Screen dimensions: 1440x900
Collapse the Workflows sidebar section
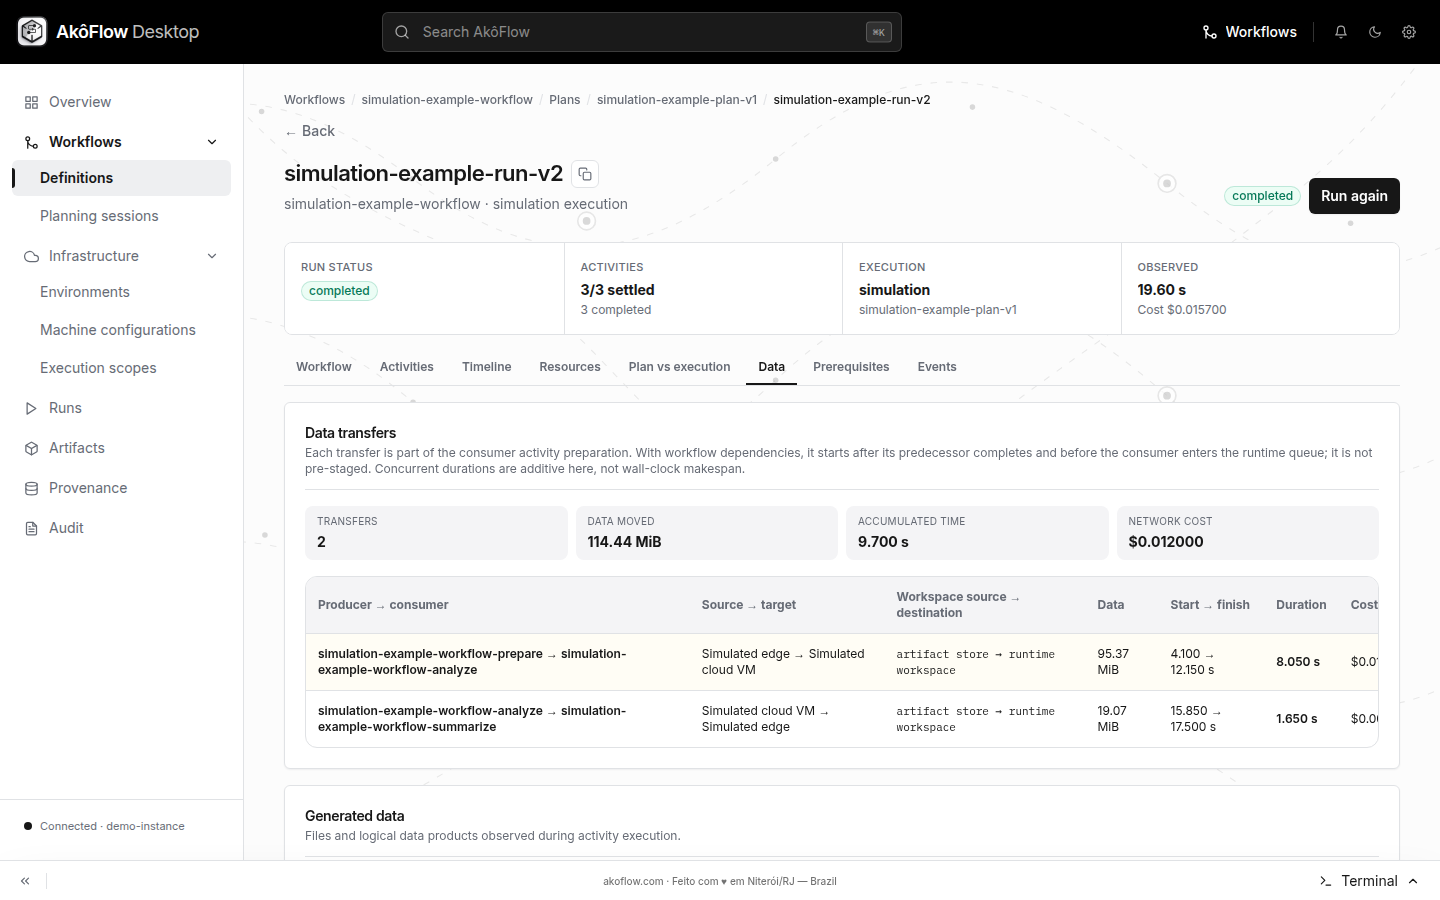[x=212, y=142]
